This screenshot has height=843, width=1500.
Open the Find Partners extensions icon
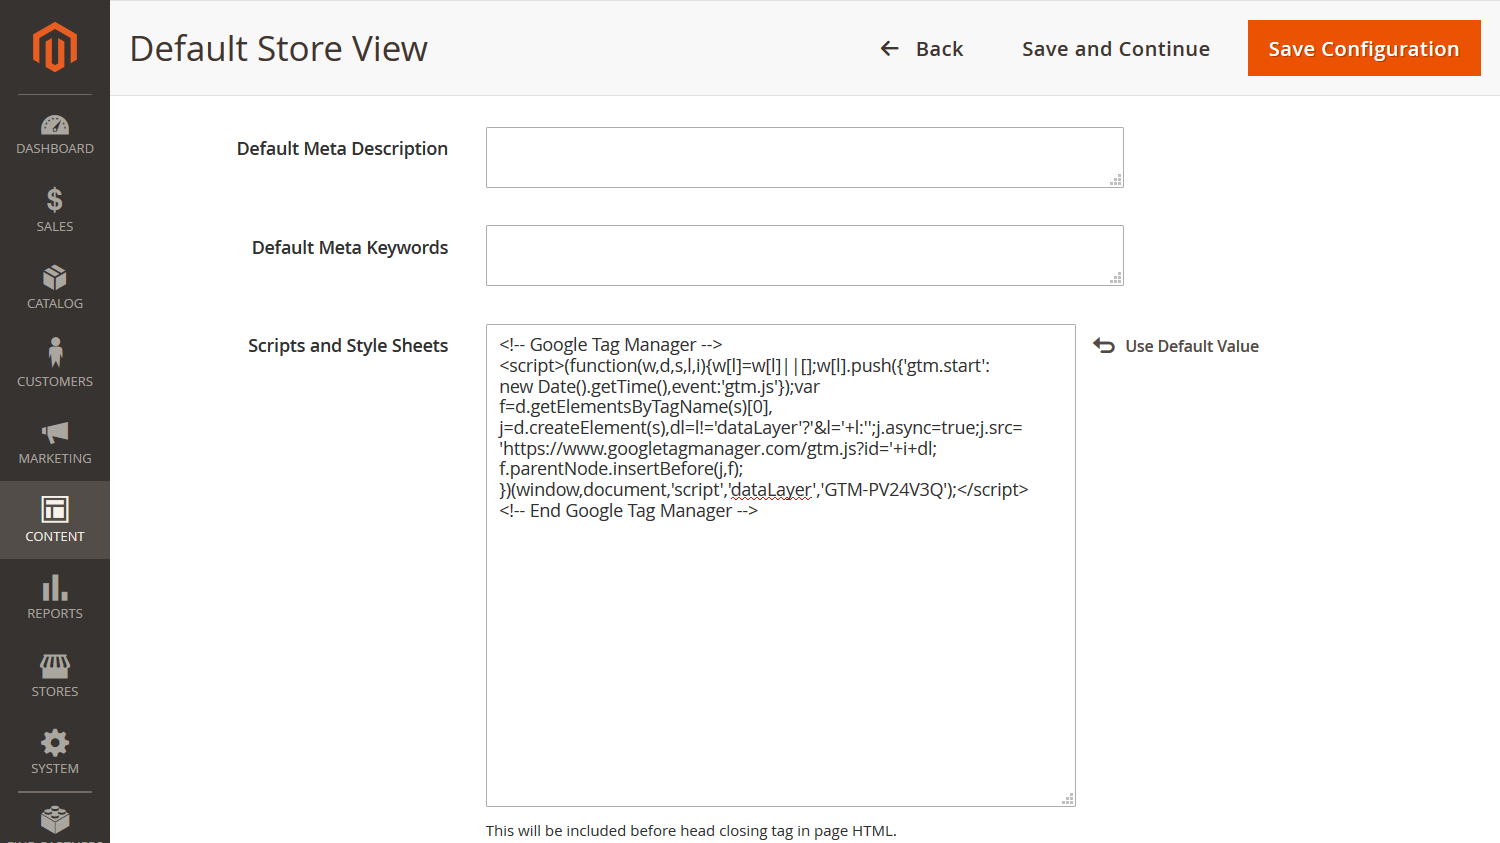pyautogui.click(x=55, y=819)
